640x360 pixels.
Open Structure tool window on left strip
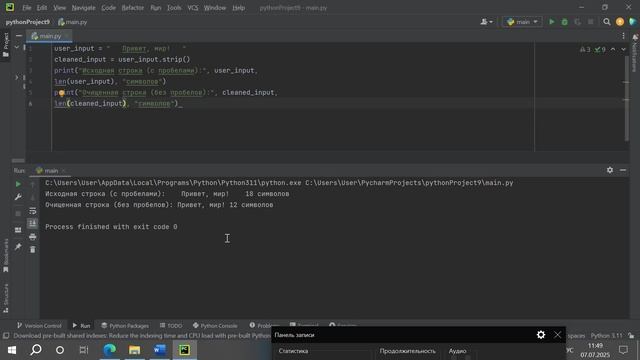(6, 298)
